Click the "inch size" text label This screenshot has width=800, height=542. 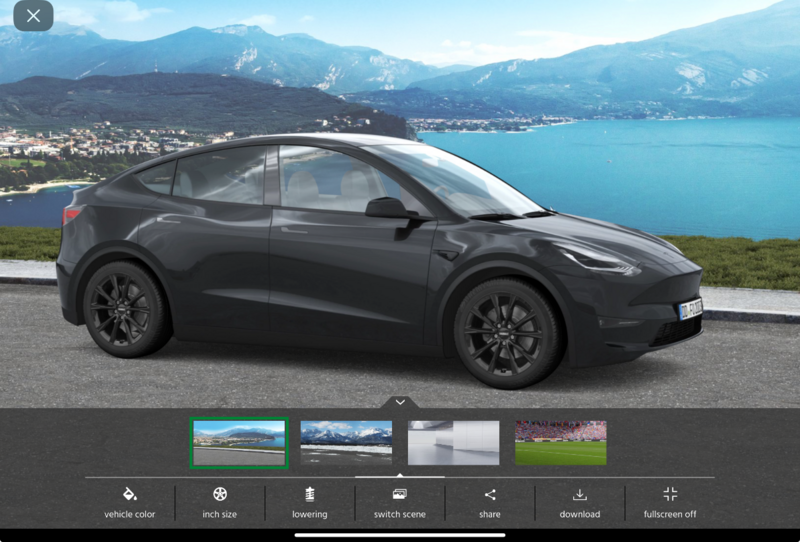pyautogui.click(x=220, y=514)
